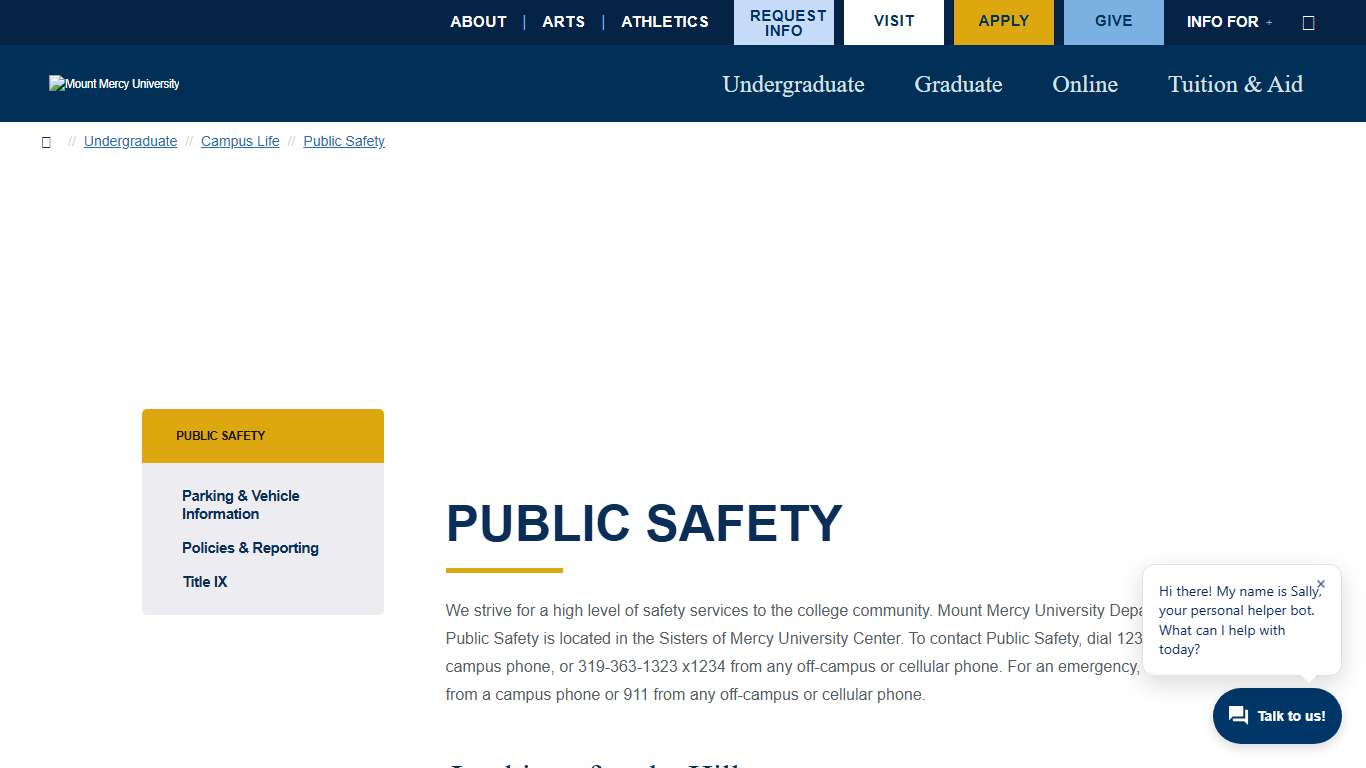
Task: Open Parking & Vehicle Information page
Action: (240, 504)
